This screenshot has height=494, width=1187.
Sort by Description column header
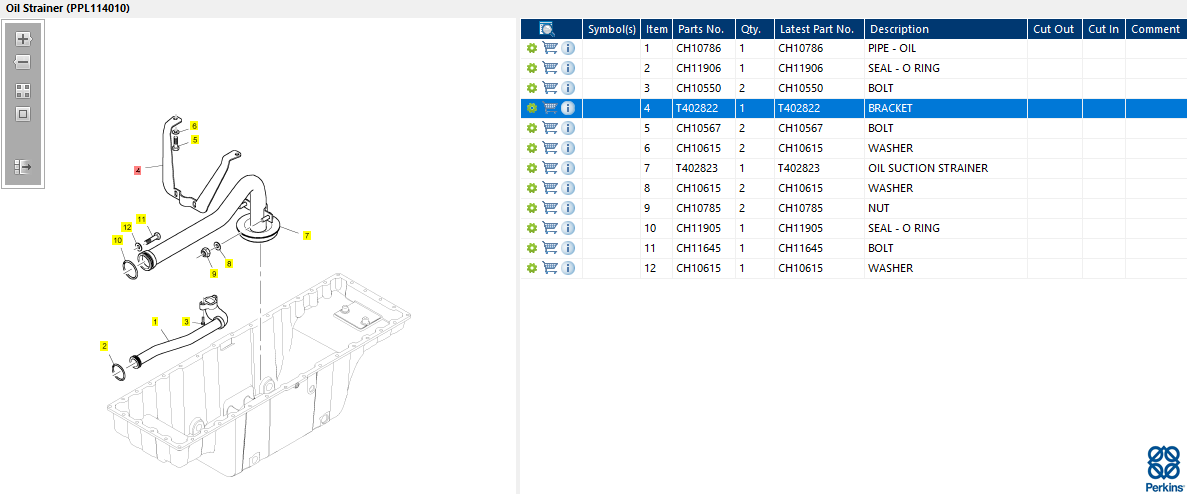click(x=946, y=29)
